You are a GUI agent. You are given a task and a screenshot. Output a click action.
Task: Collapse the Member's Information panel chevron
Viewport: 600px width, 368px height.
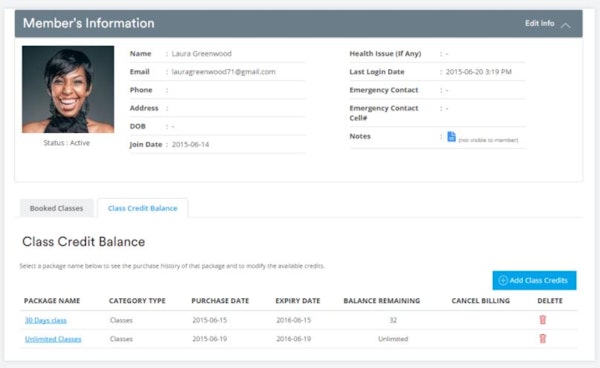pos(566,26)
